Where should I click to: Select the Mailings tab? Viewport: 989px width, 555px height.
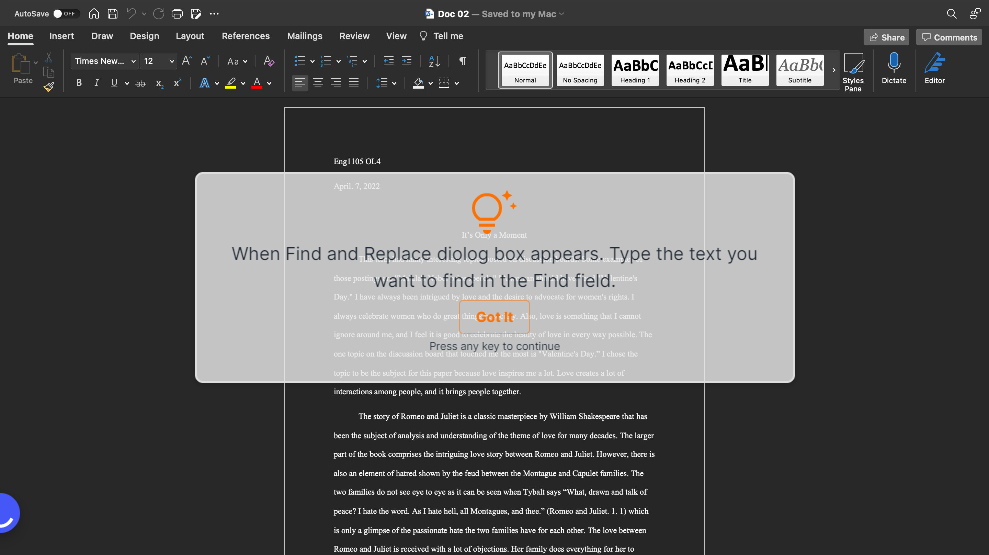305,36
